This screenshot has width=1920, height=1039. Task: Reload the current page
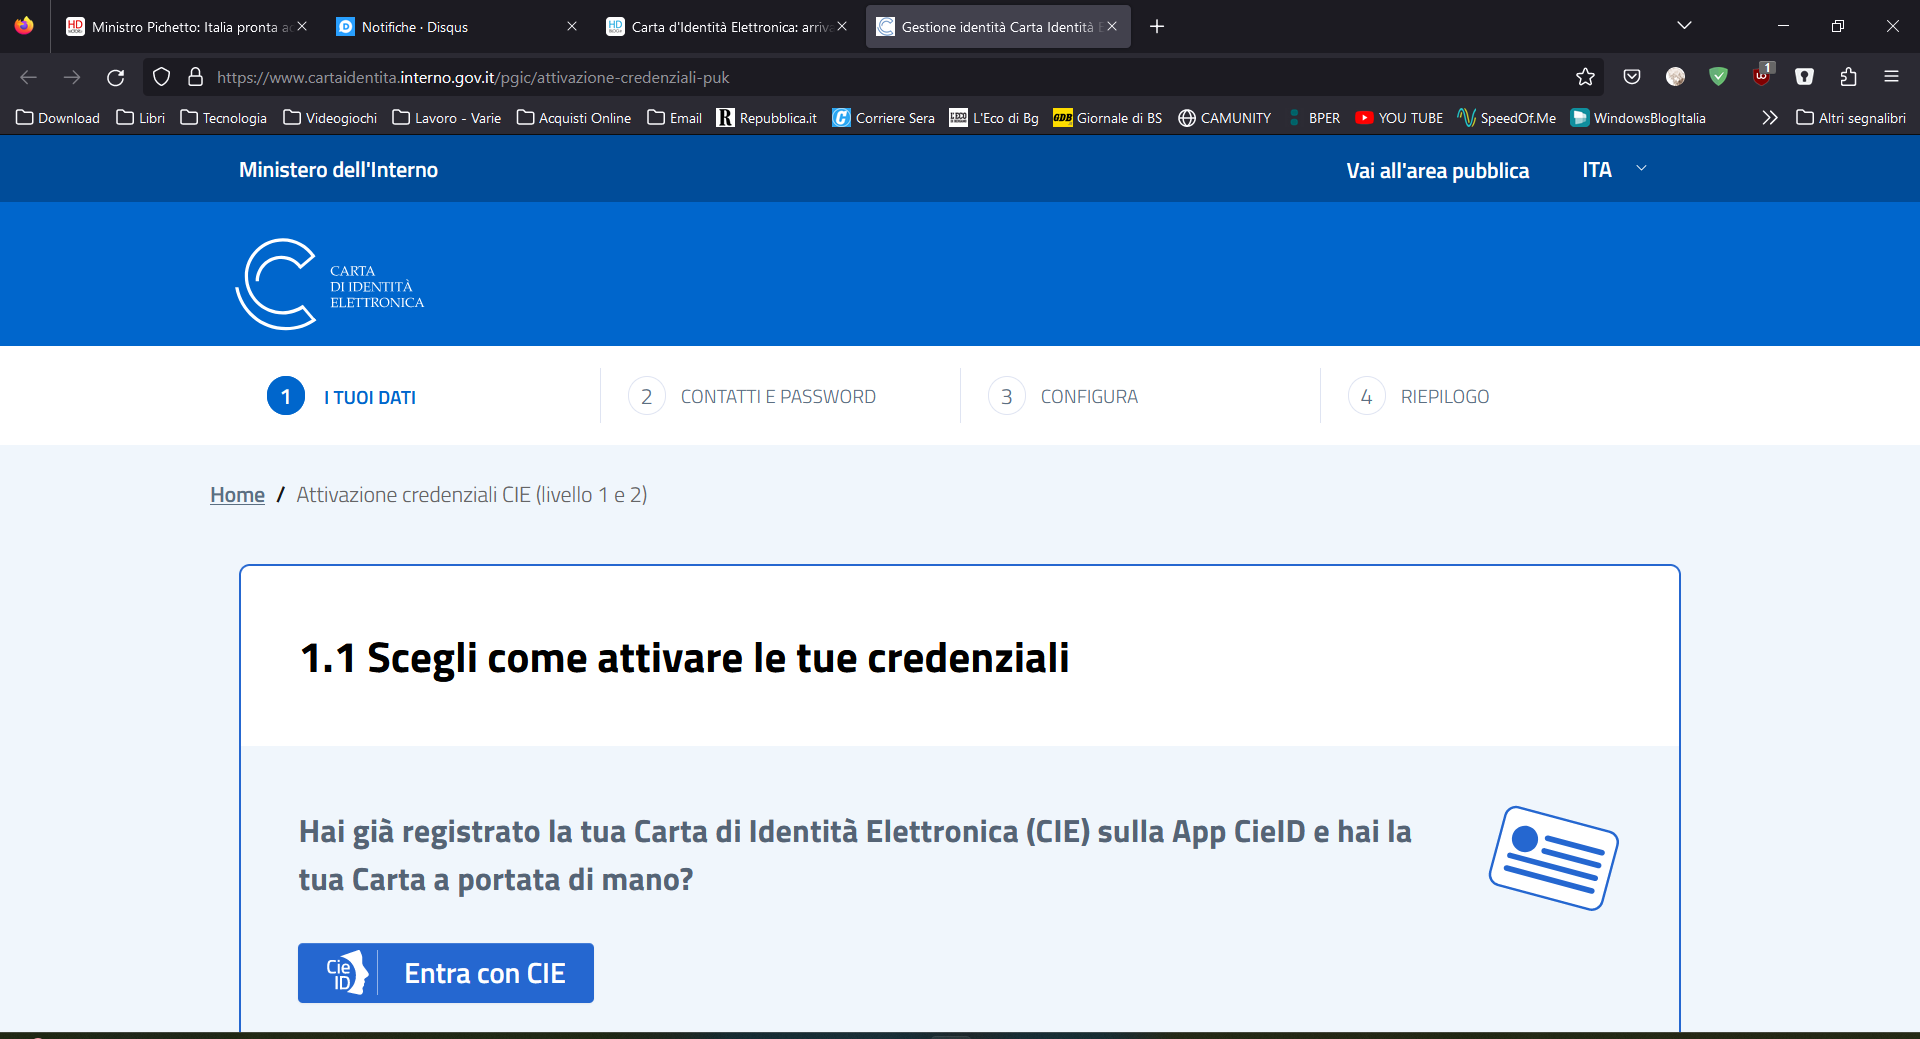(x=115, y=77)
